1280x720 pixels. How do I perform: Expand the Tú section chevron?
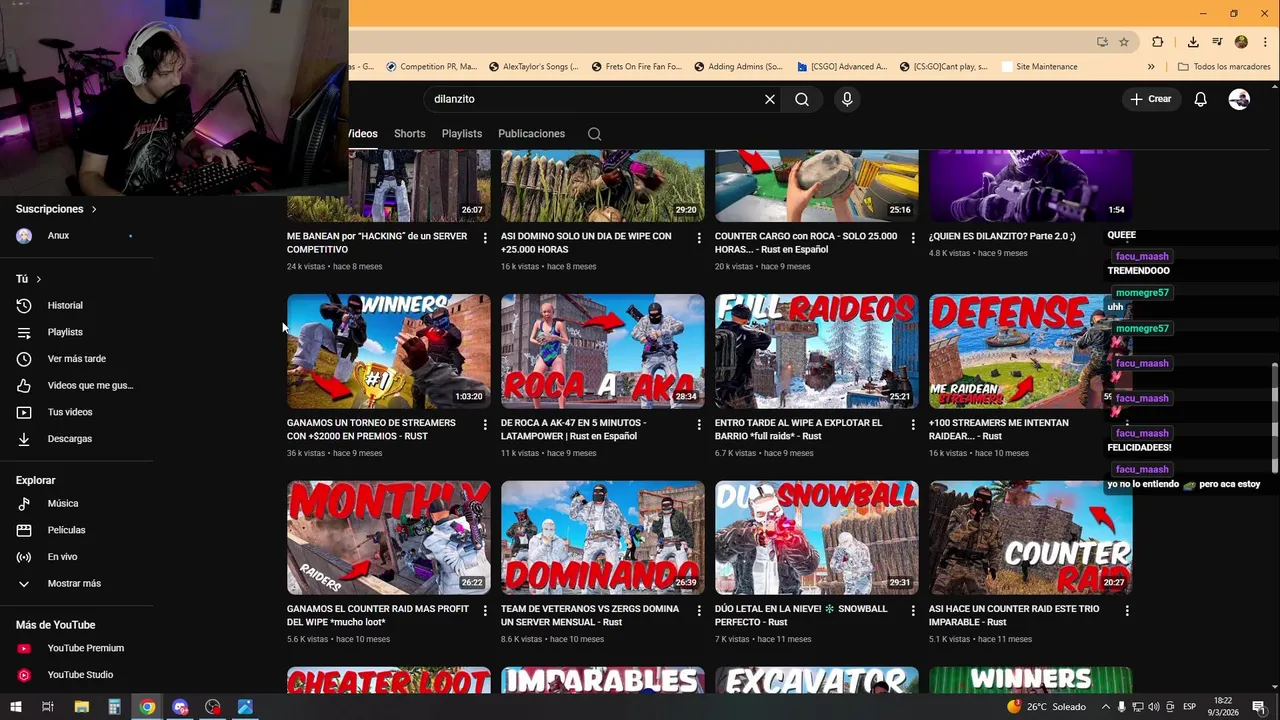(x=38, y=279)
